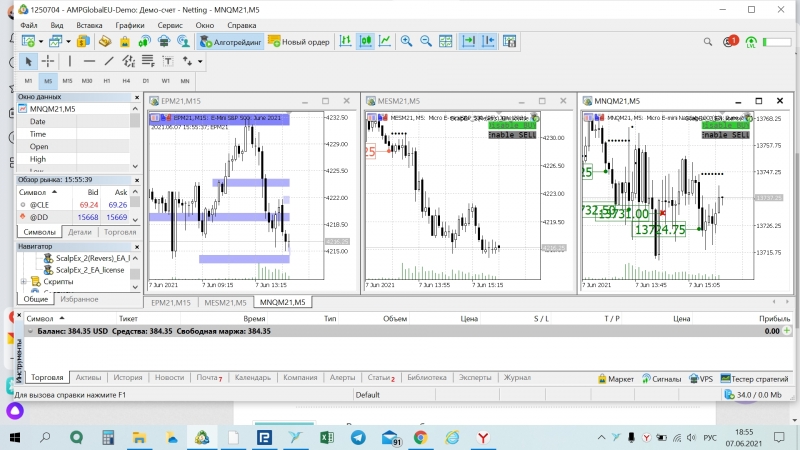Open the Тестер стратегий button
This screenshot has width=800, height=450.
(754, 379)
